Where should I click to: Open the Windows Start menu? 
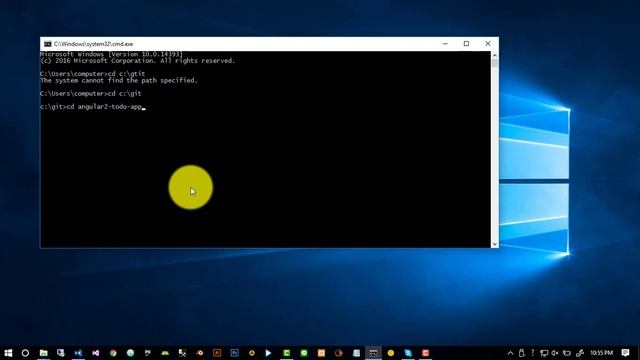(x=8, y=353)
